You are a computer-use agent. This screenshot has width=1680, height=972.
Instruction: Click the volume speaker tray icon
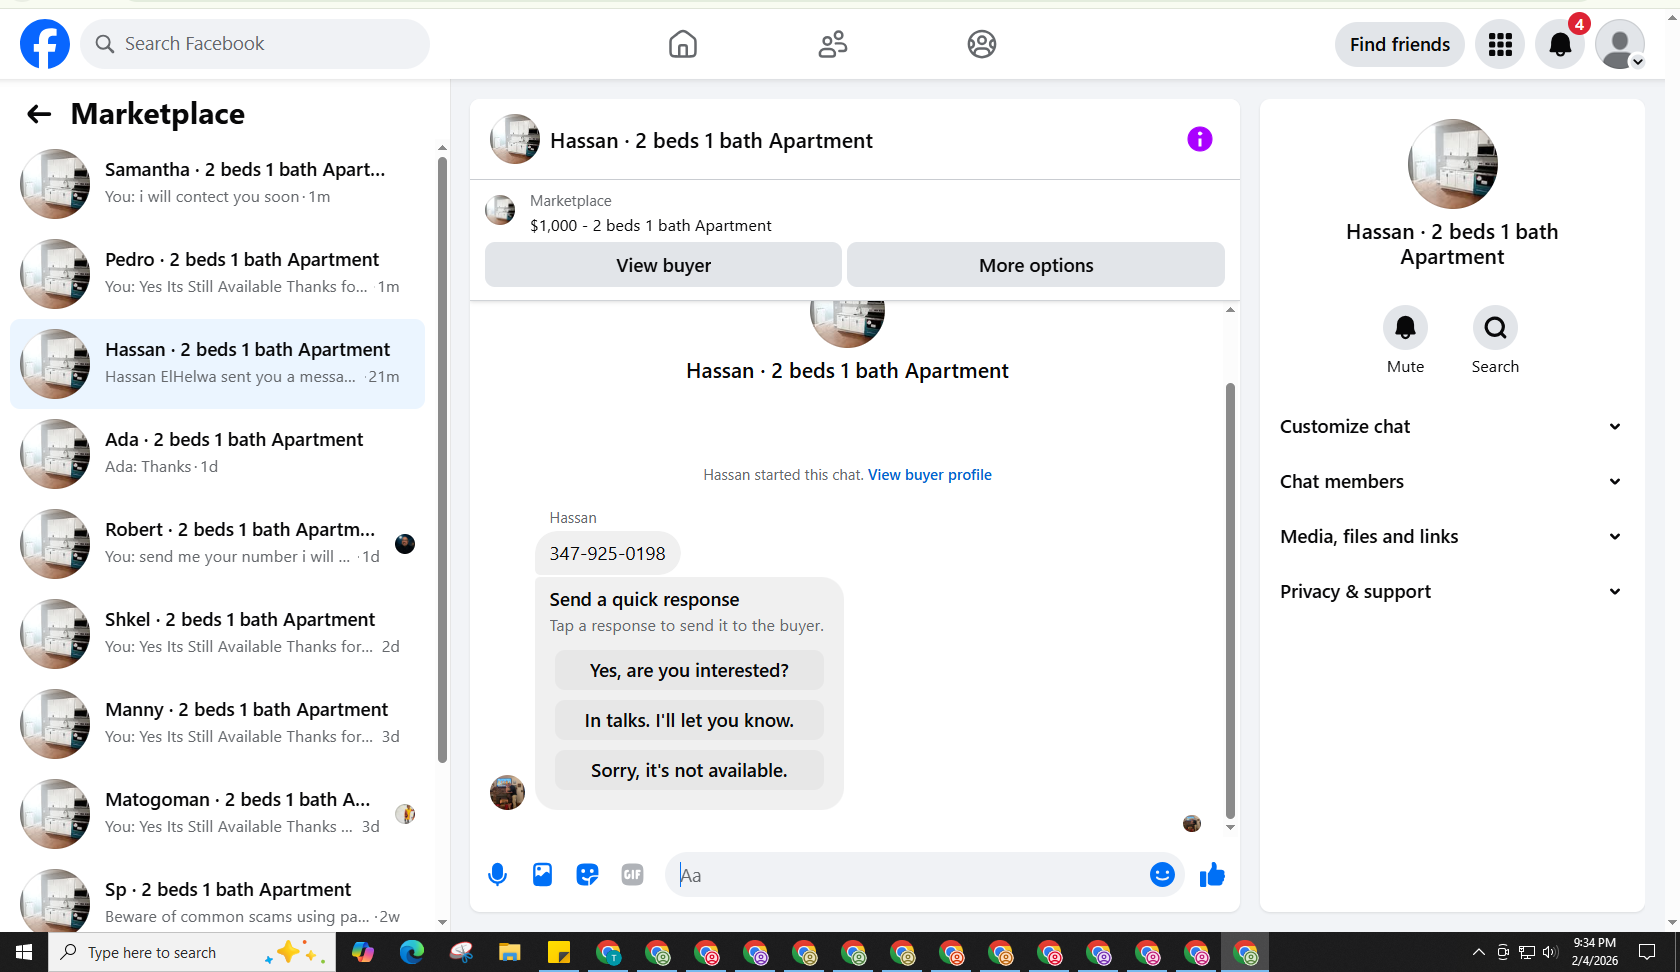(x=1550, y=952)
